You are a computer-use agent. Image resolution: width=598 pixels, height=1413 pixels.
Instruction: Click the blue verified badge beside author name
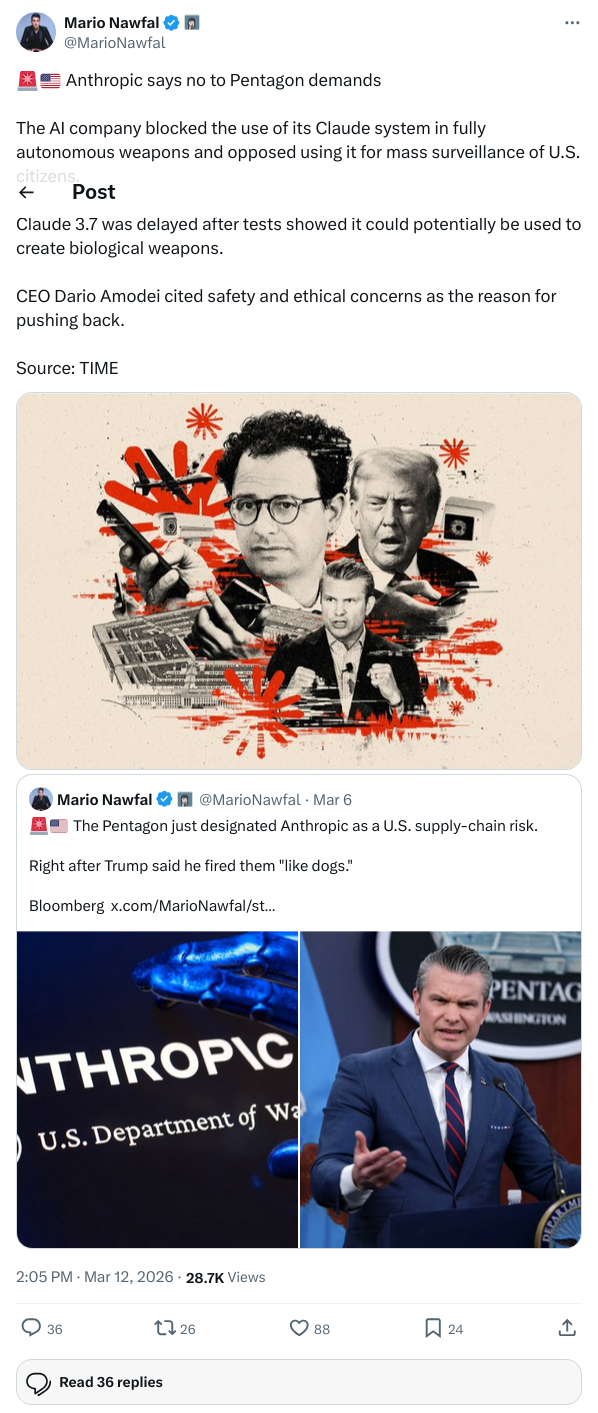click(172, 23)
